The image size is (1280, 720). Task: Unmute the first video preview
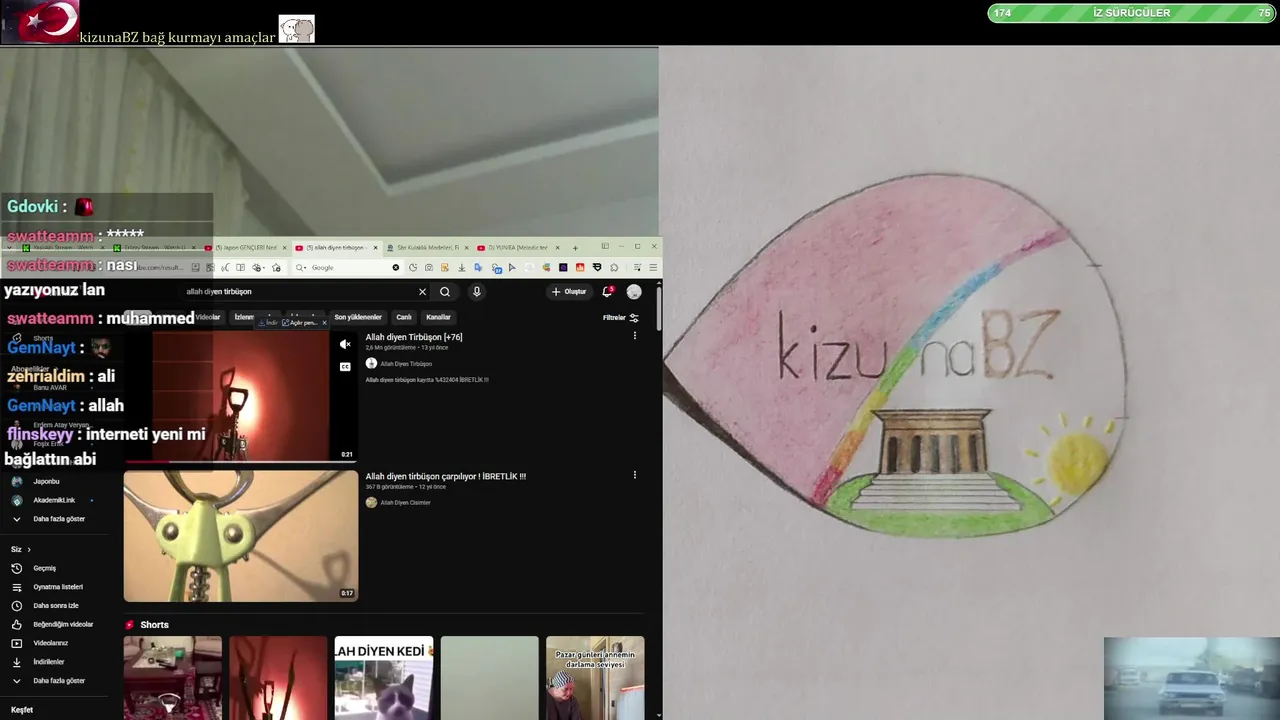coord(345,344)
